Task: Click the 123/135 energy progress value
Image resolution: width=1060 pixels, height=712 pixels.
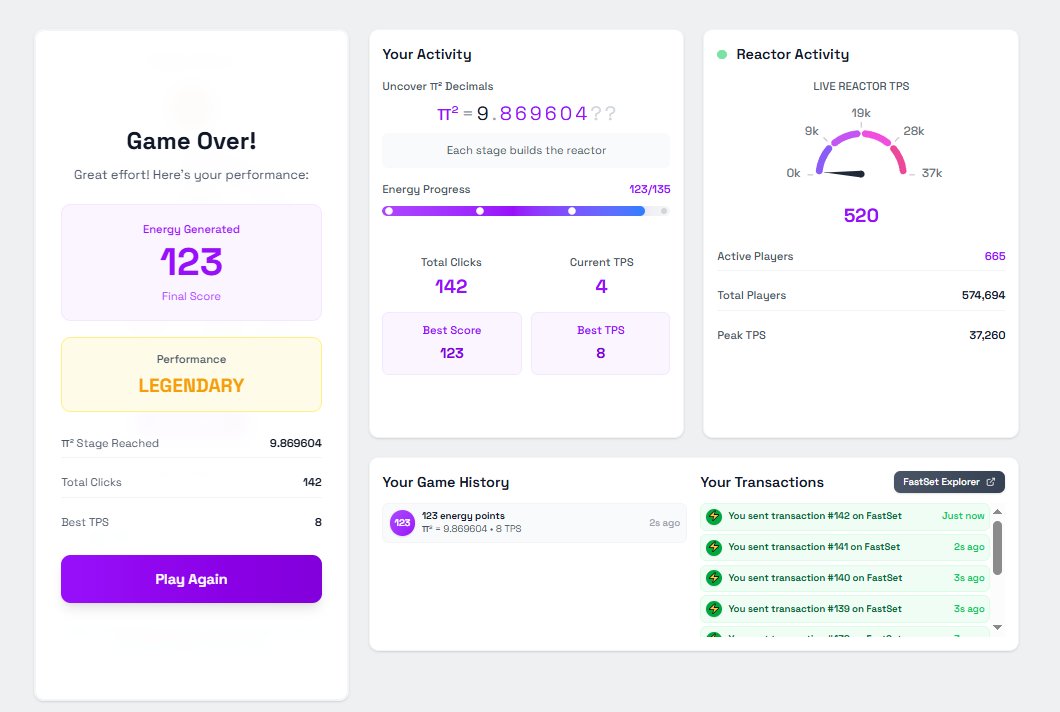Action: [x=650, y=189]
